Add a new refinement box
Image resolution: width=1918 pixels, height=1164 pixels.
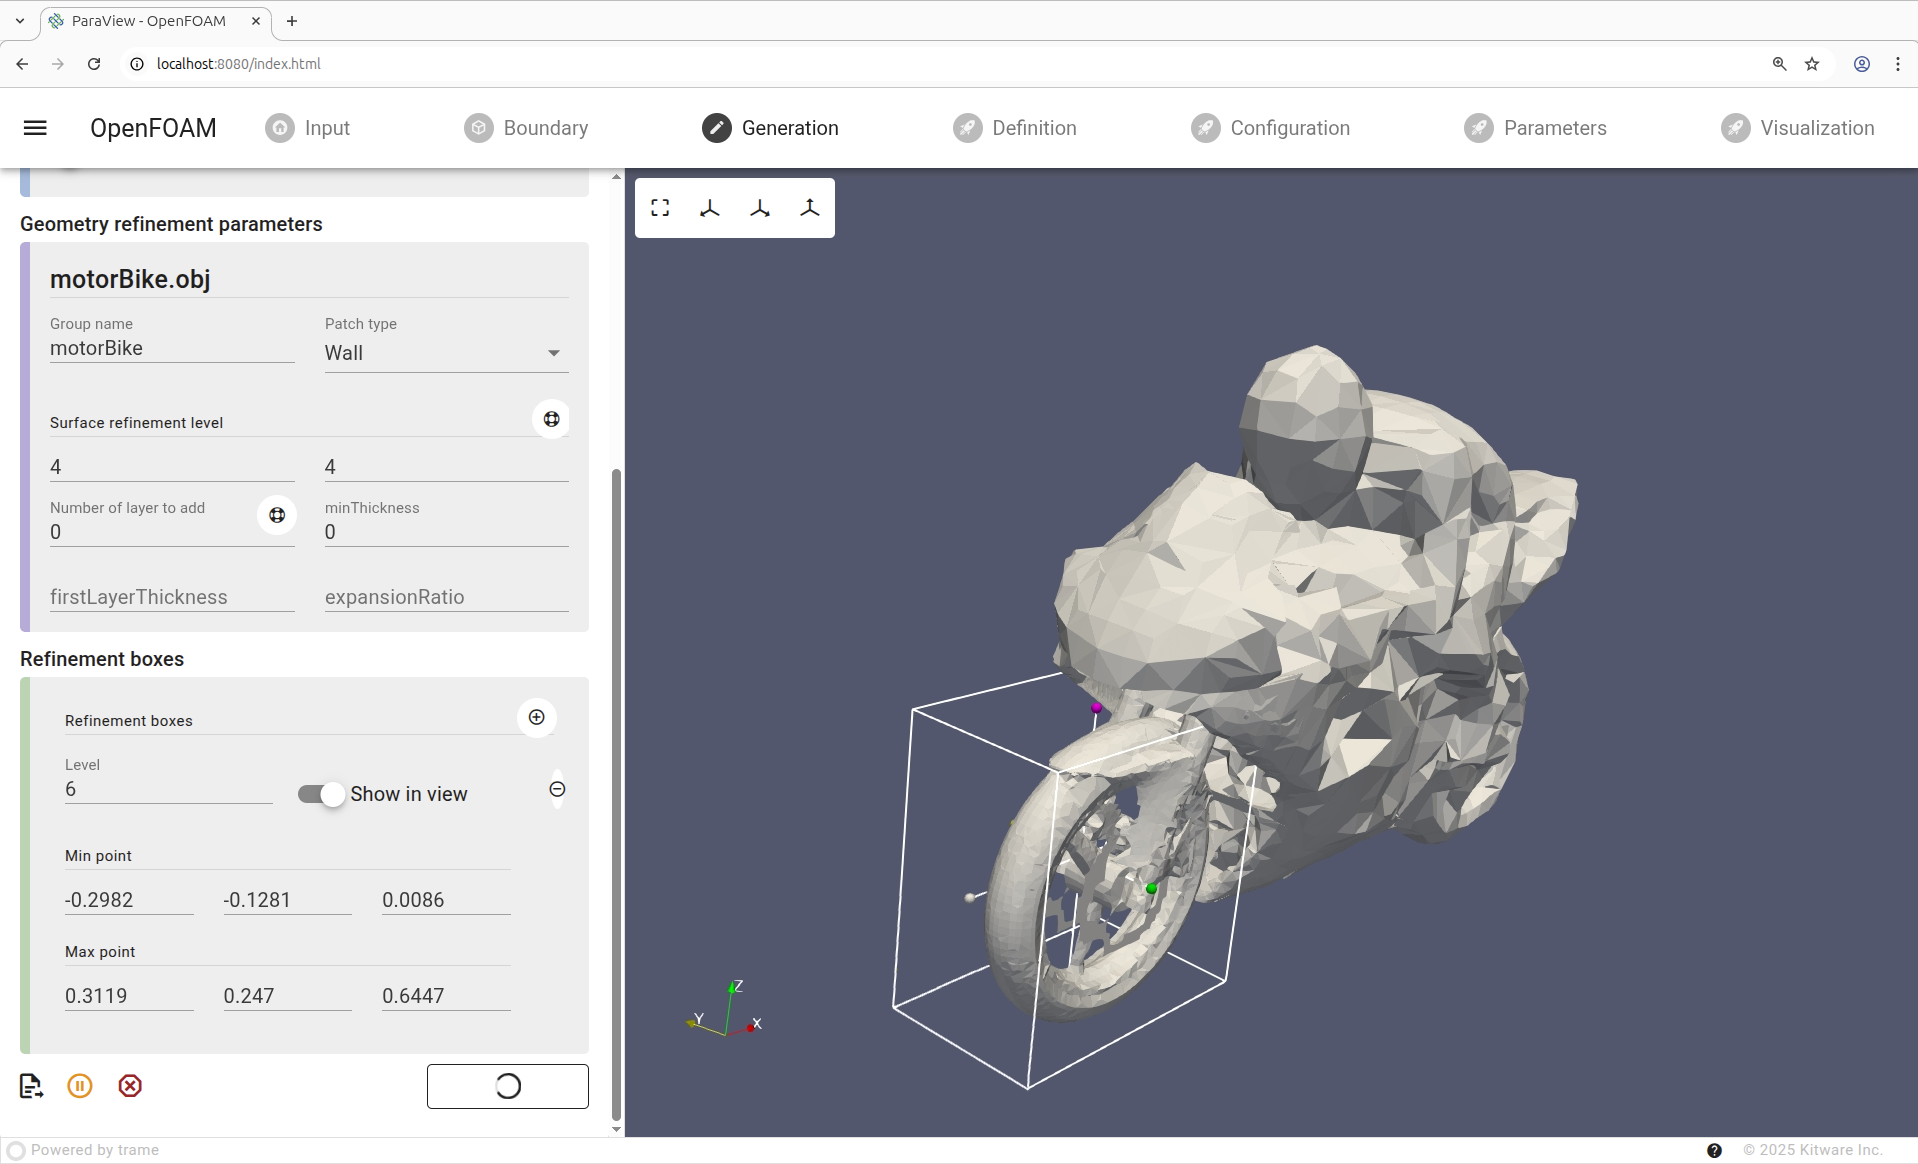point(537,717)
